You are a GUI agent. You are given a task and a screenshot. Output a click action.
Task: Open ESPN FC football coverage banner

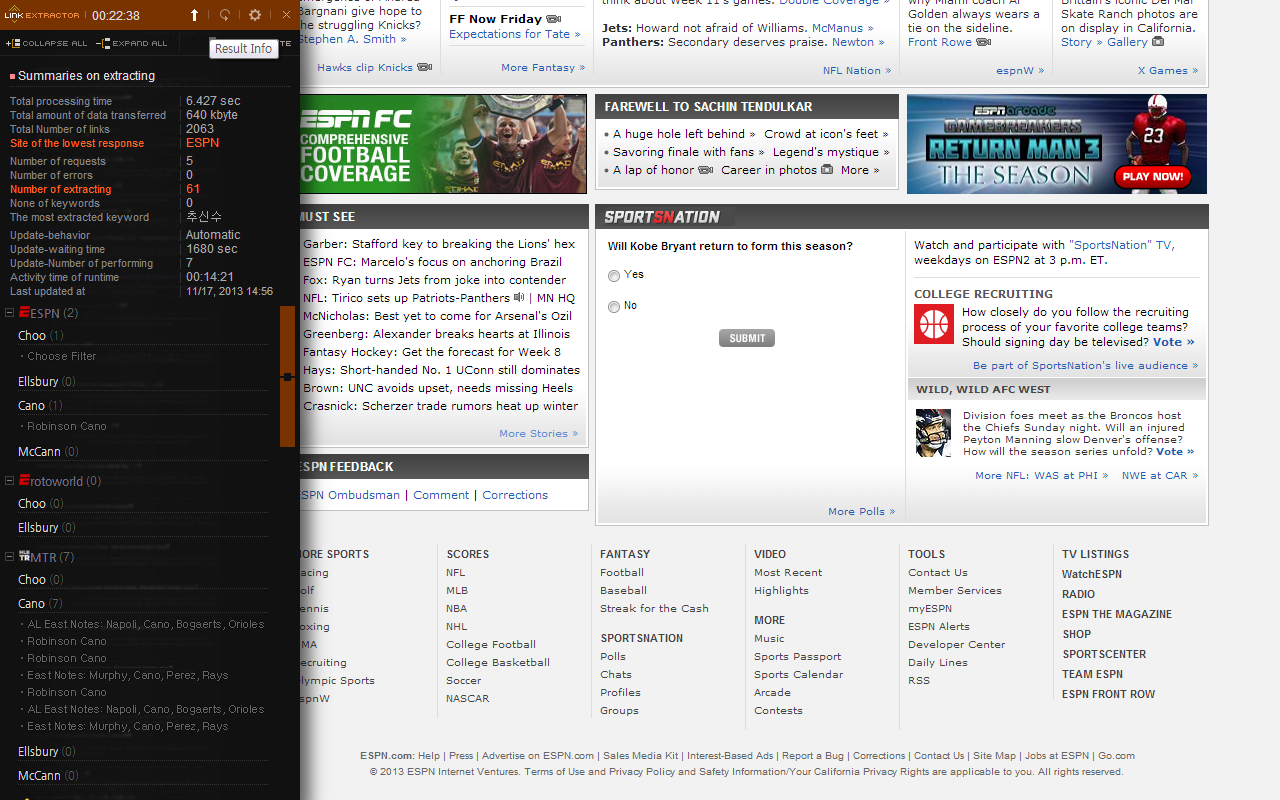click(x=443, y=144)
